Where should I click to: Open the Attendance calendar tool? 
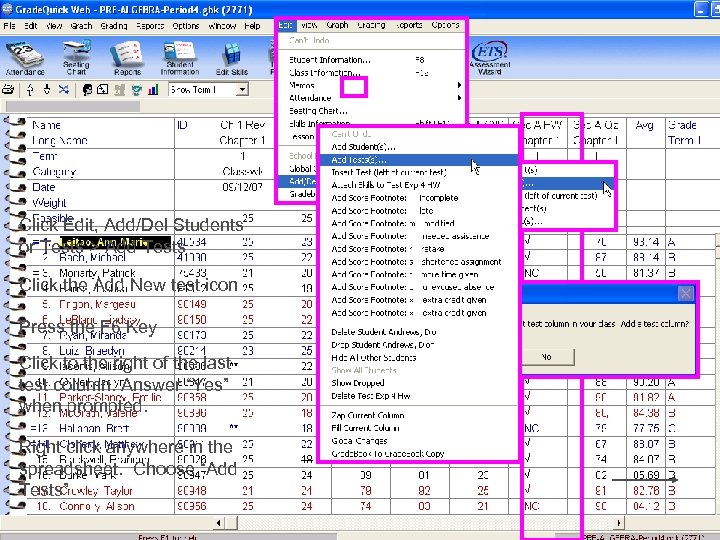tap(24, 58)
